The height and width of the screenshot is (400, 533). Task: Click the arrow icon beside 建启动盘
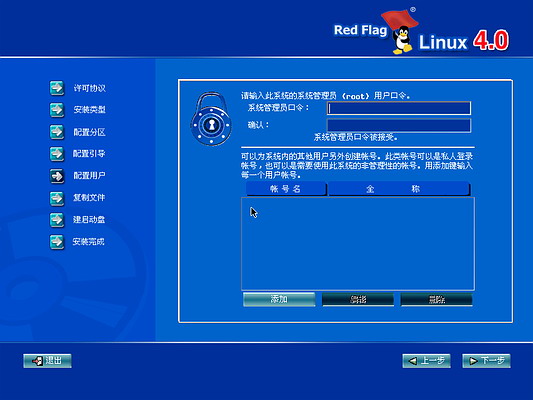pos(57,220)
